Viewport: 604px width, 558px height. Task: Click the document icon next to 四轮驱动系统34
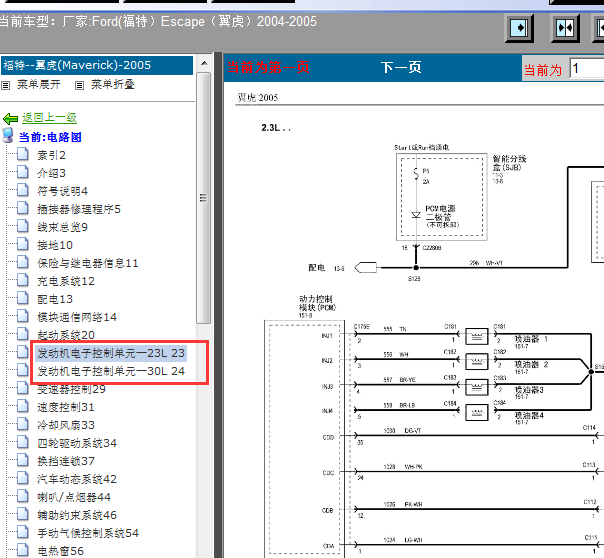coord(23,442)
